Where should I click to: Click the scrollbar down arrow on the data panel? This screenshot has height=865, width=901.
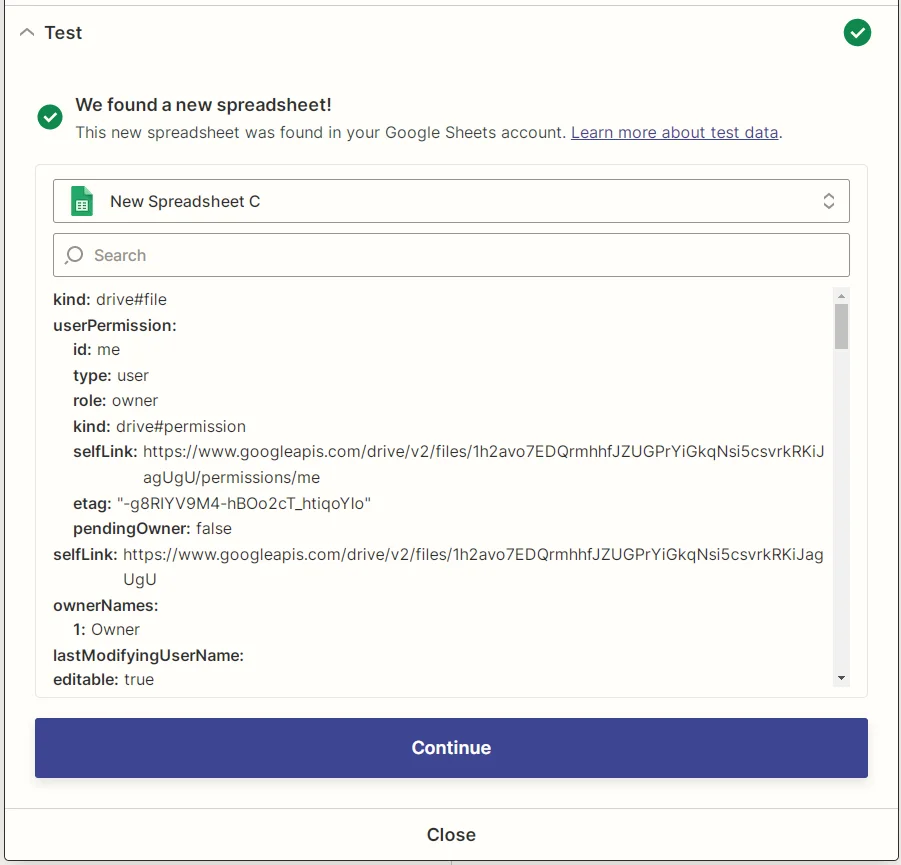(841, 676)
